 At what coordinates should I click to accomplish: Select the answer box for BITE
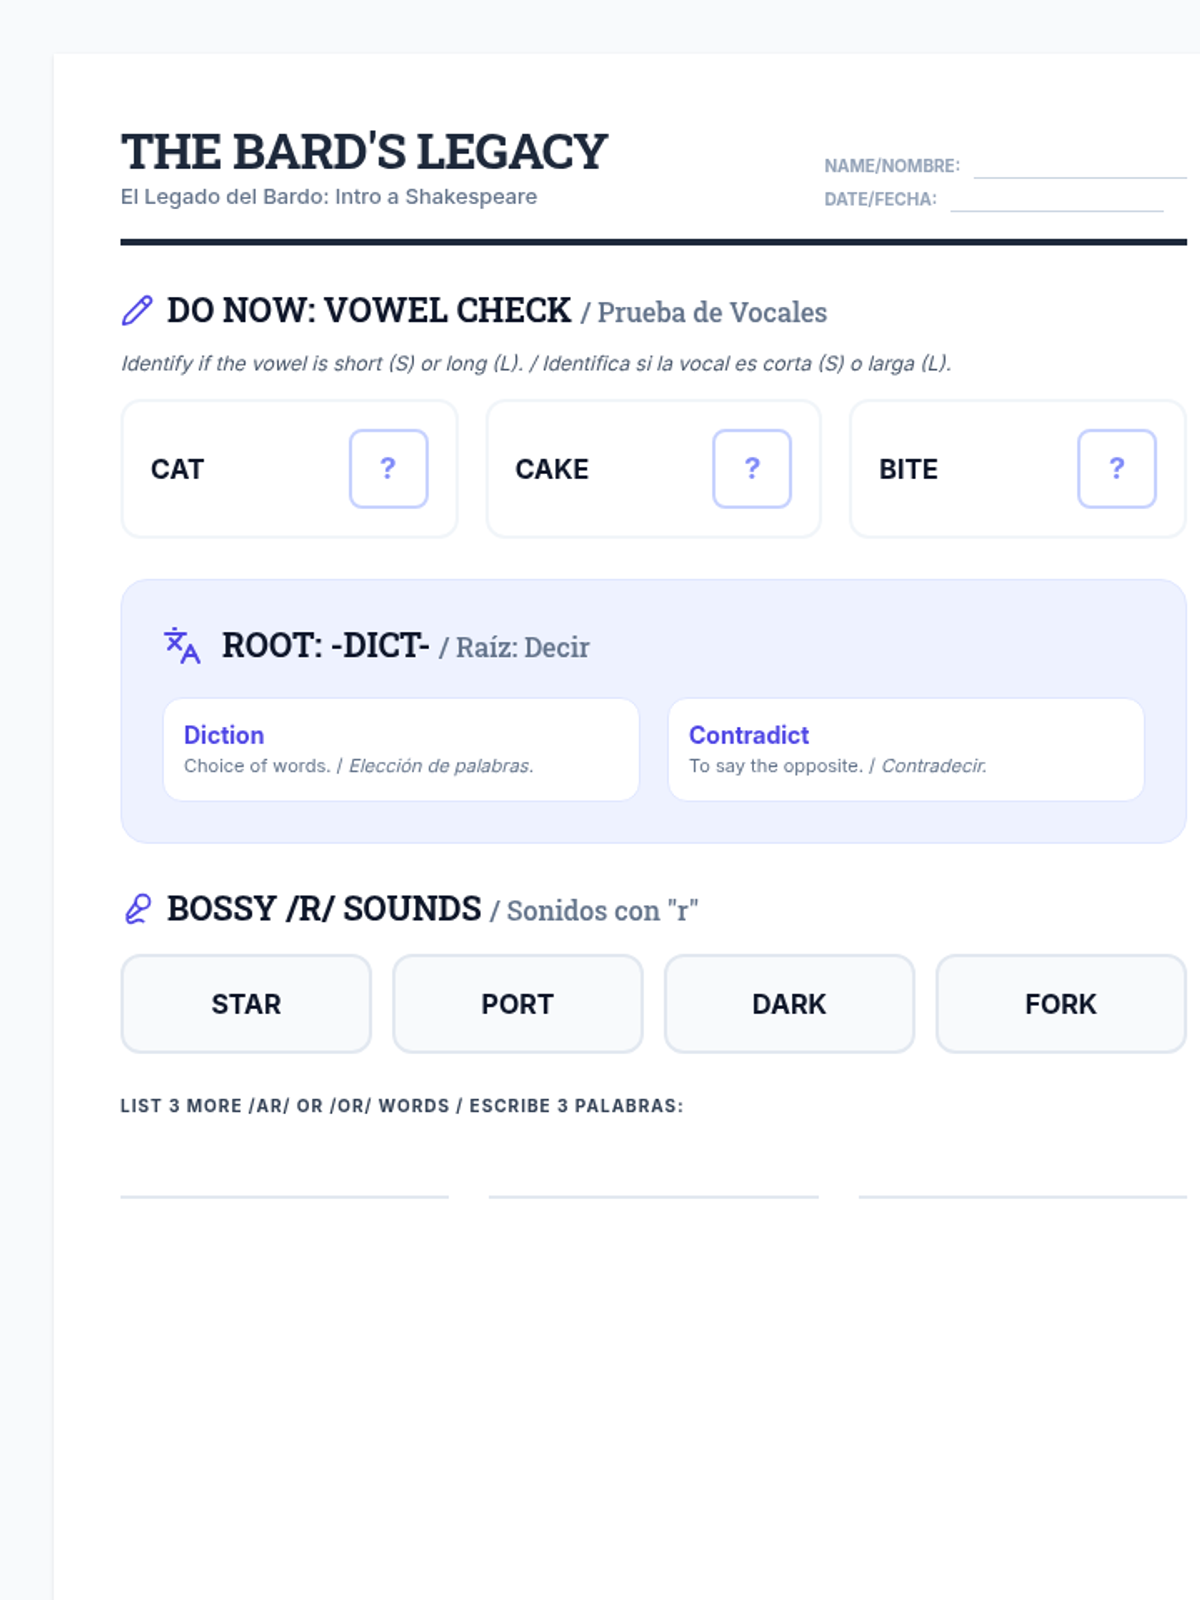point(1117,469)
